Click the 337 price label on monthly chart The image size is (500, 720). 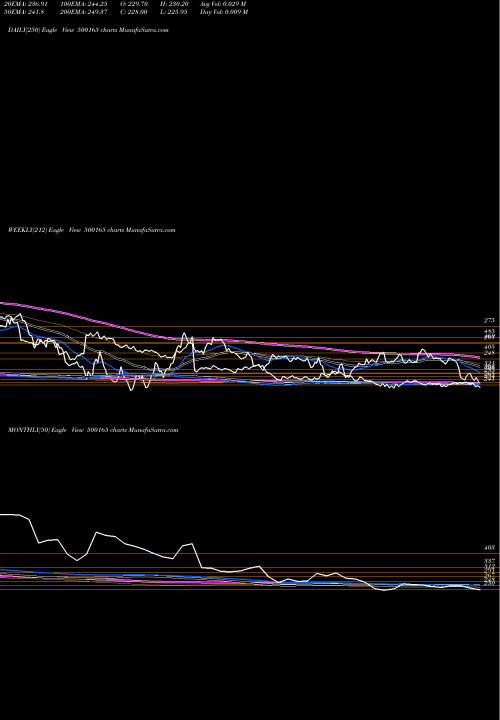click(489, 562)
